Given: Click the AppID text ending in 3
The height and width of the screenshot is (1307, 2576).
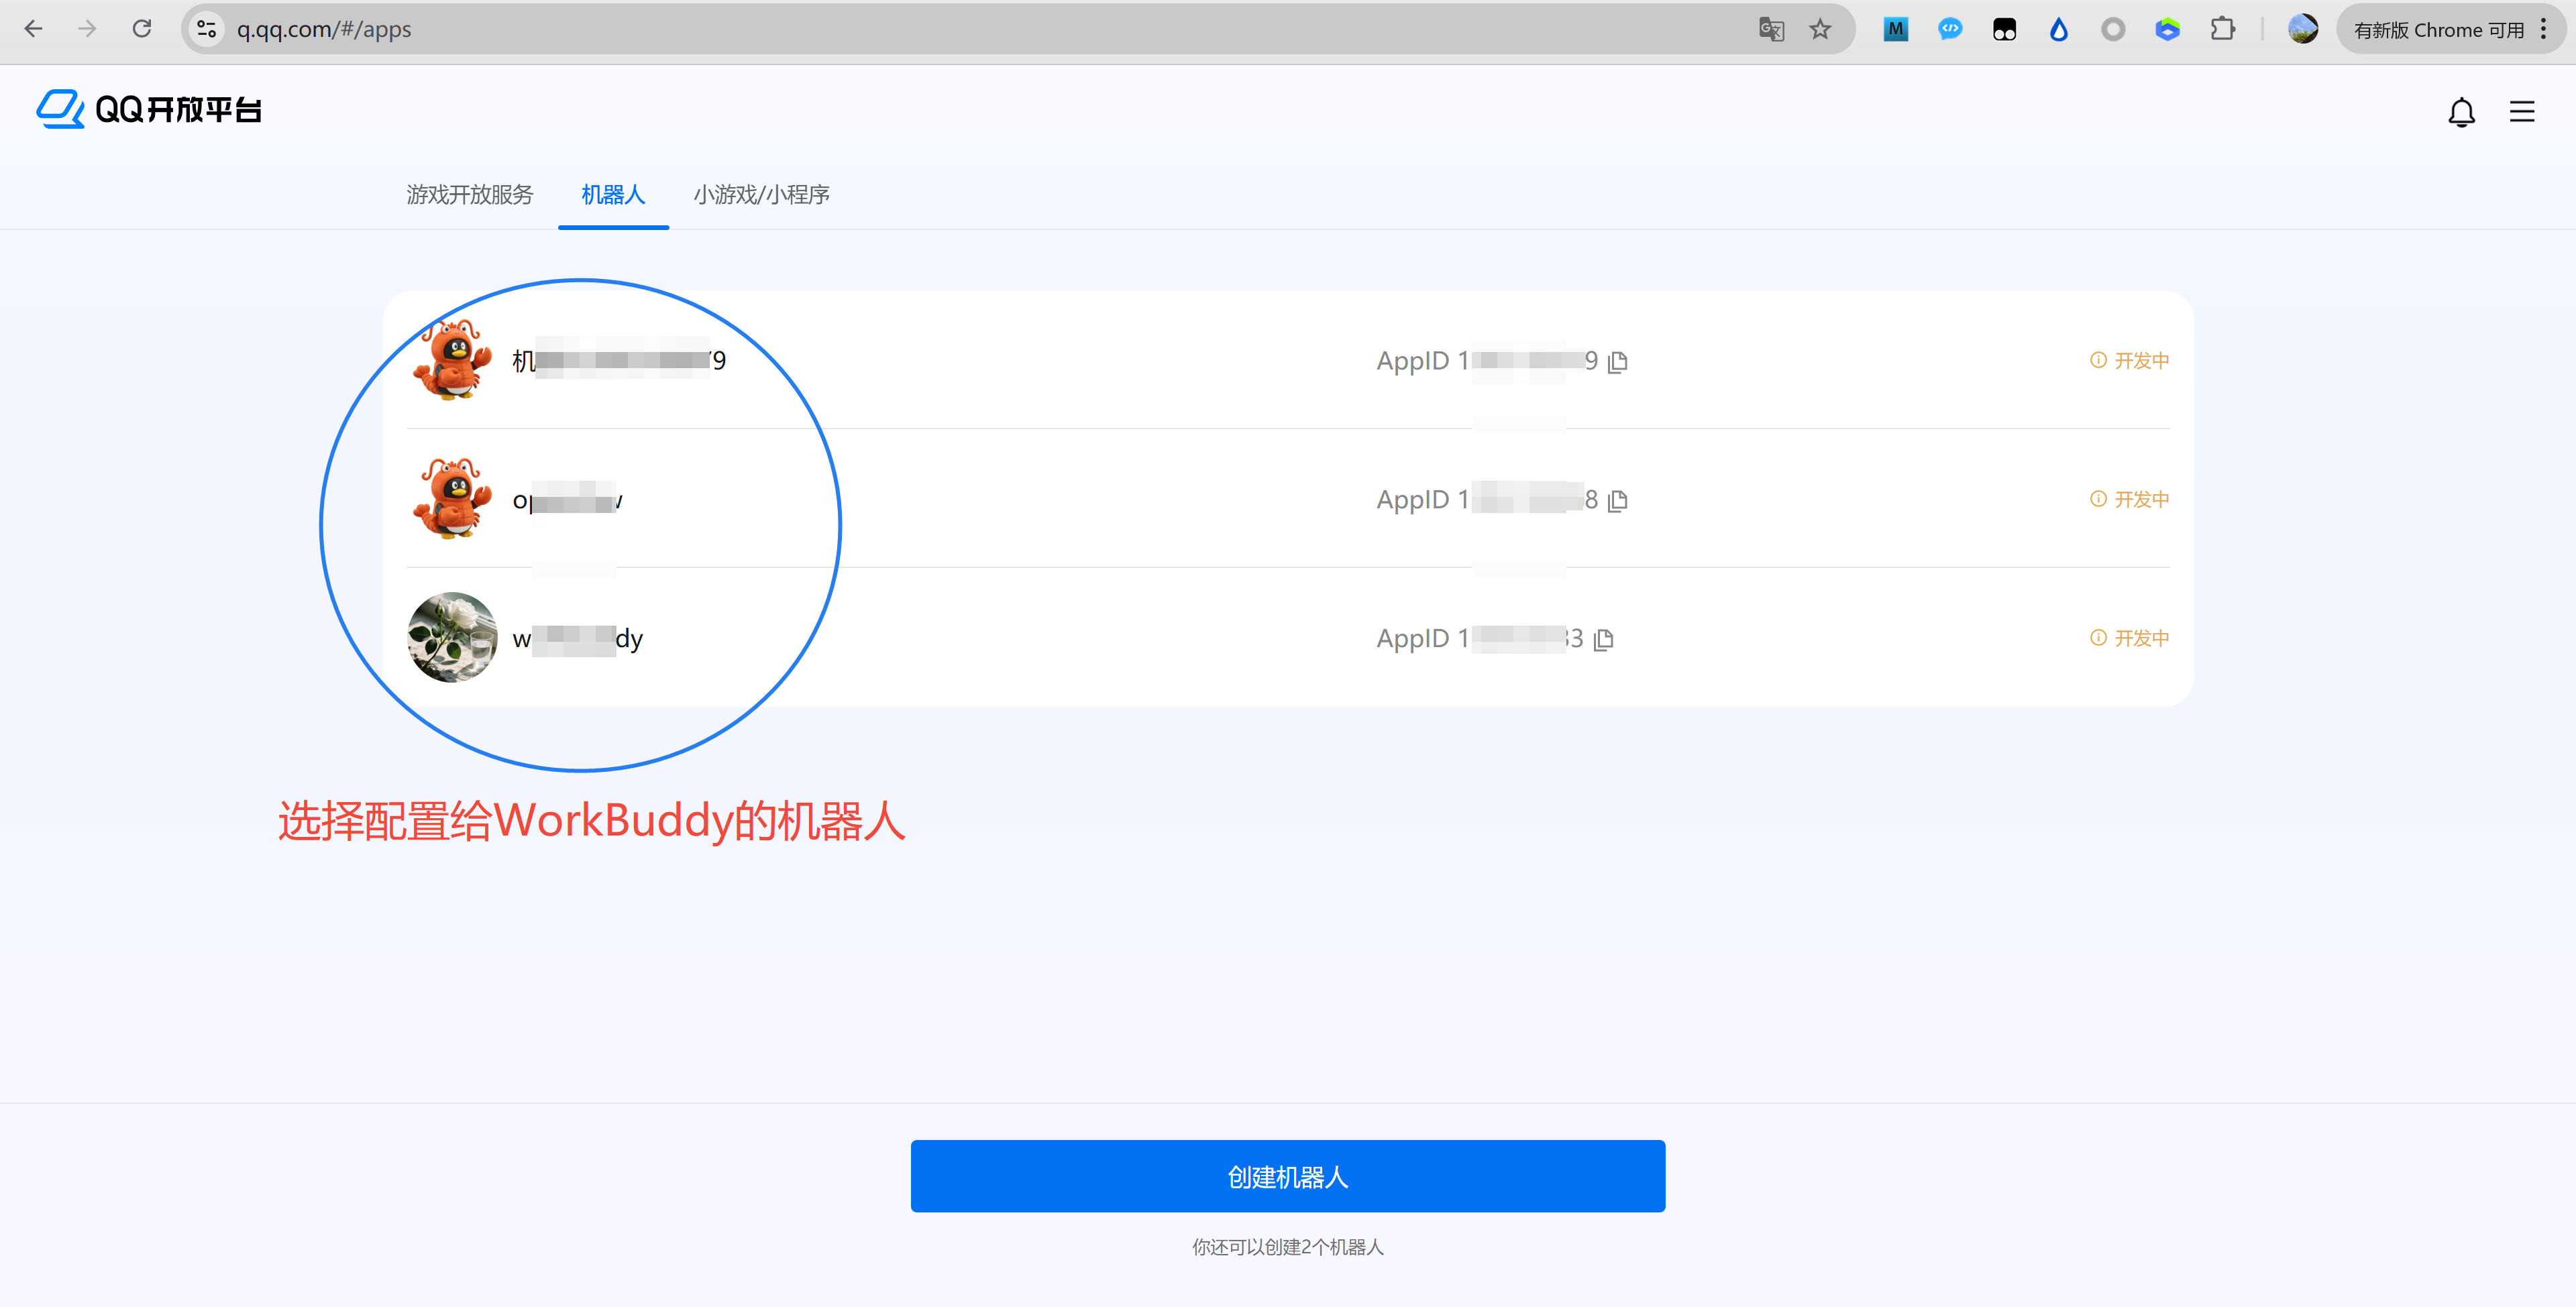Looking at the screenshot, I should click(1480, 638).
